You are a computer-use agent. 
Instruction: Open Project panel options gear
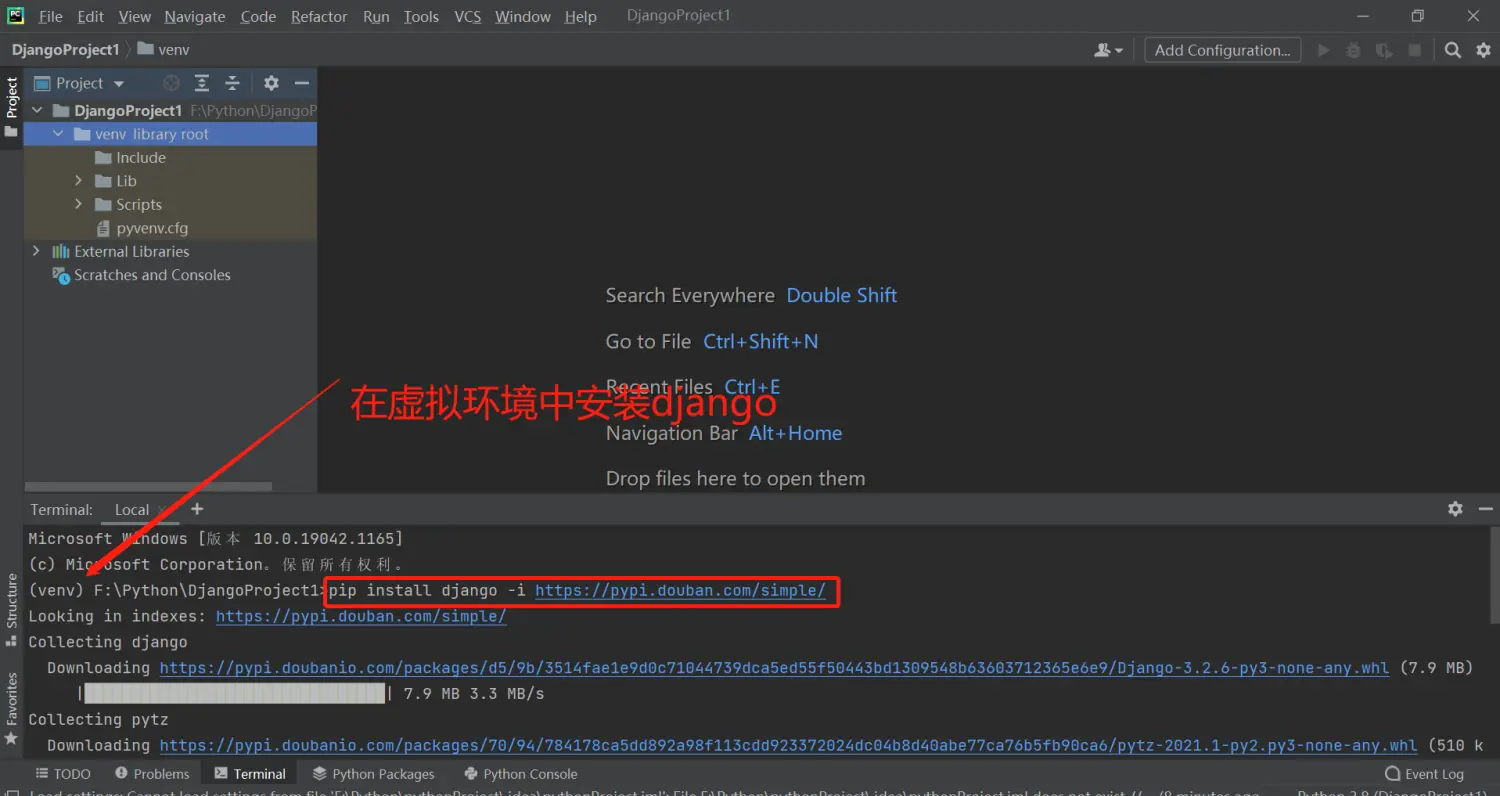[x=271, y=83]
